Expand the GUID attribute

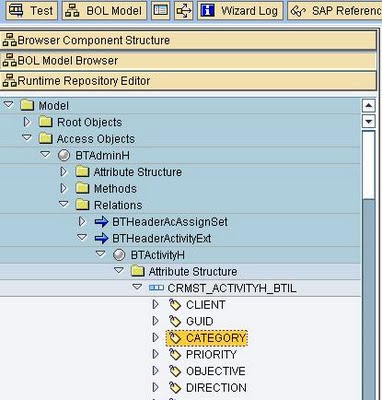pyautogui.click(x=155, y=321)
